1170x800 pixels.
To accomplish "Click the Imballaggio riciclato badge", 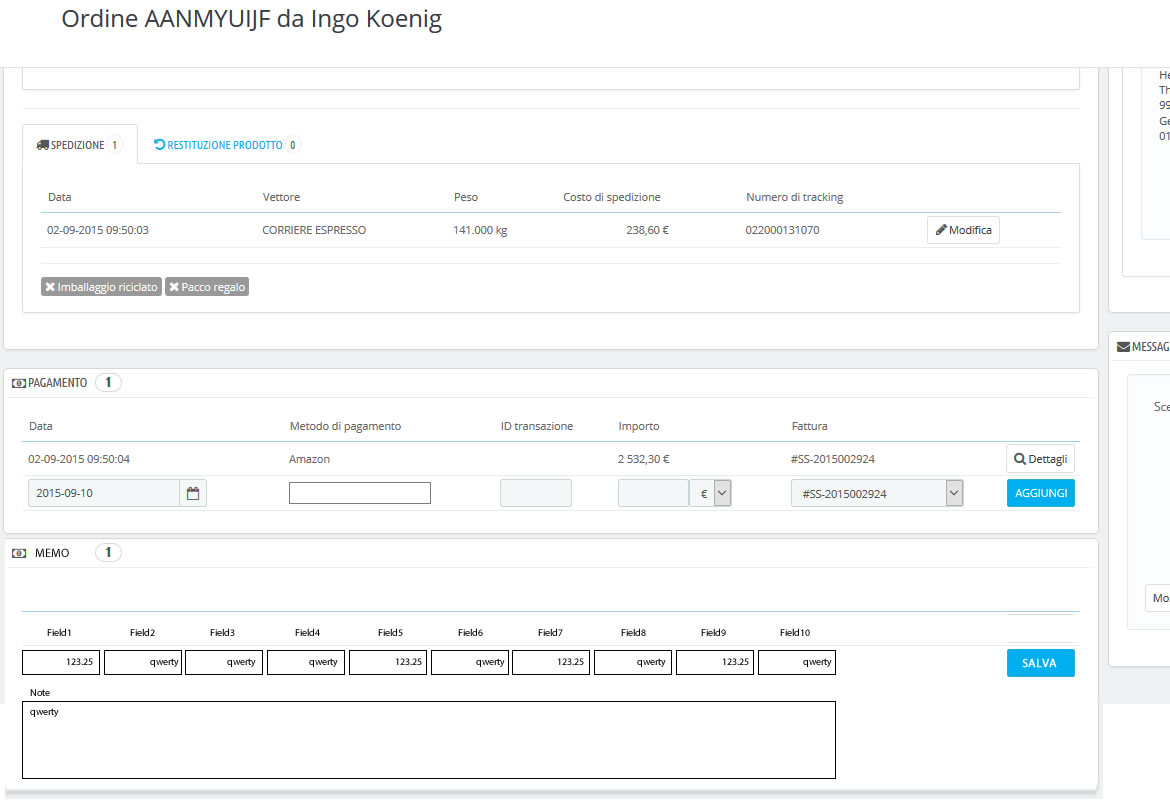I will tap(101, 287).
